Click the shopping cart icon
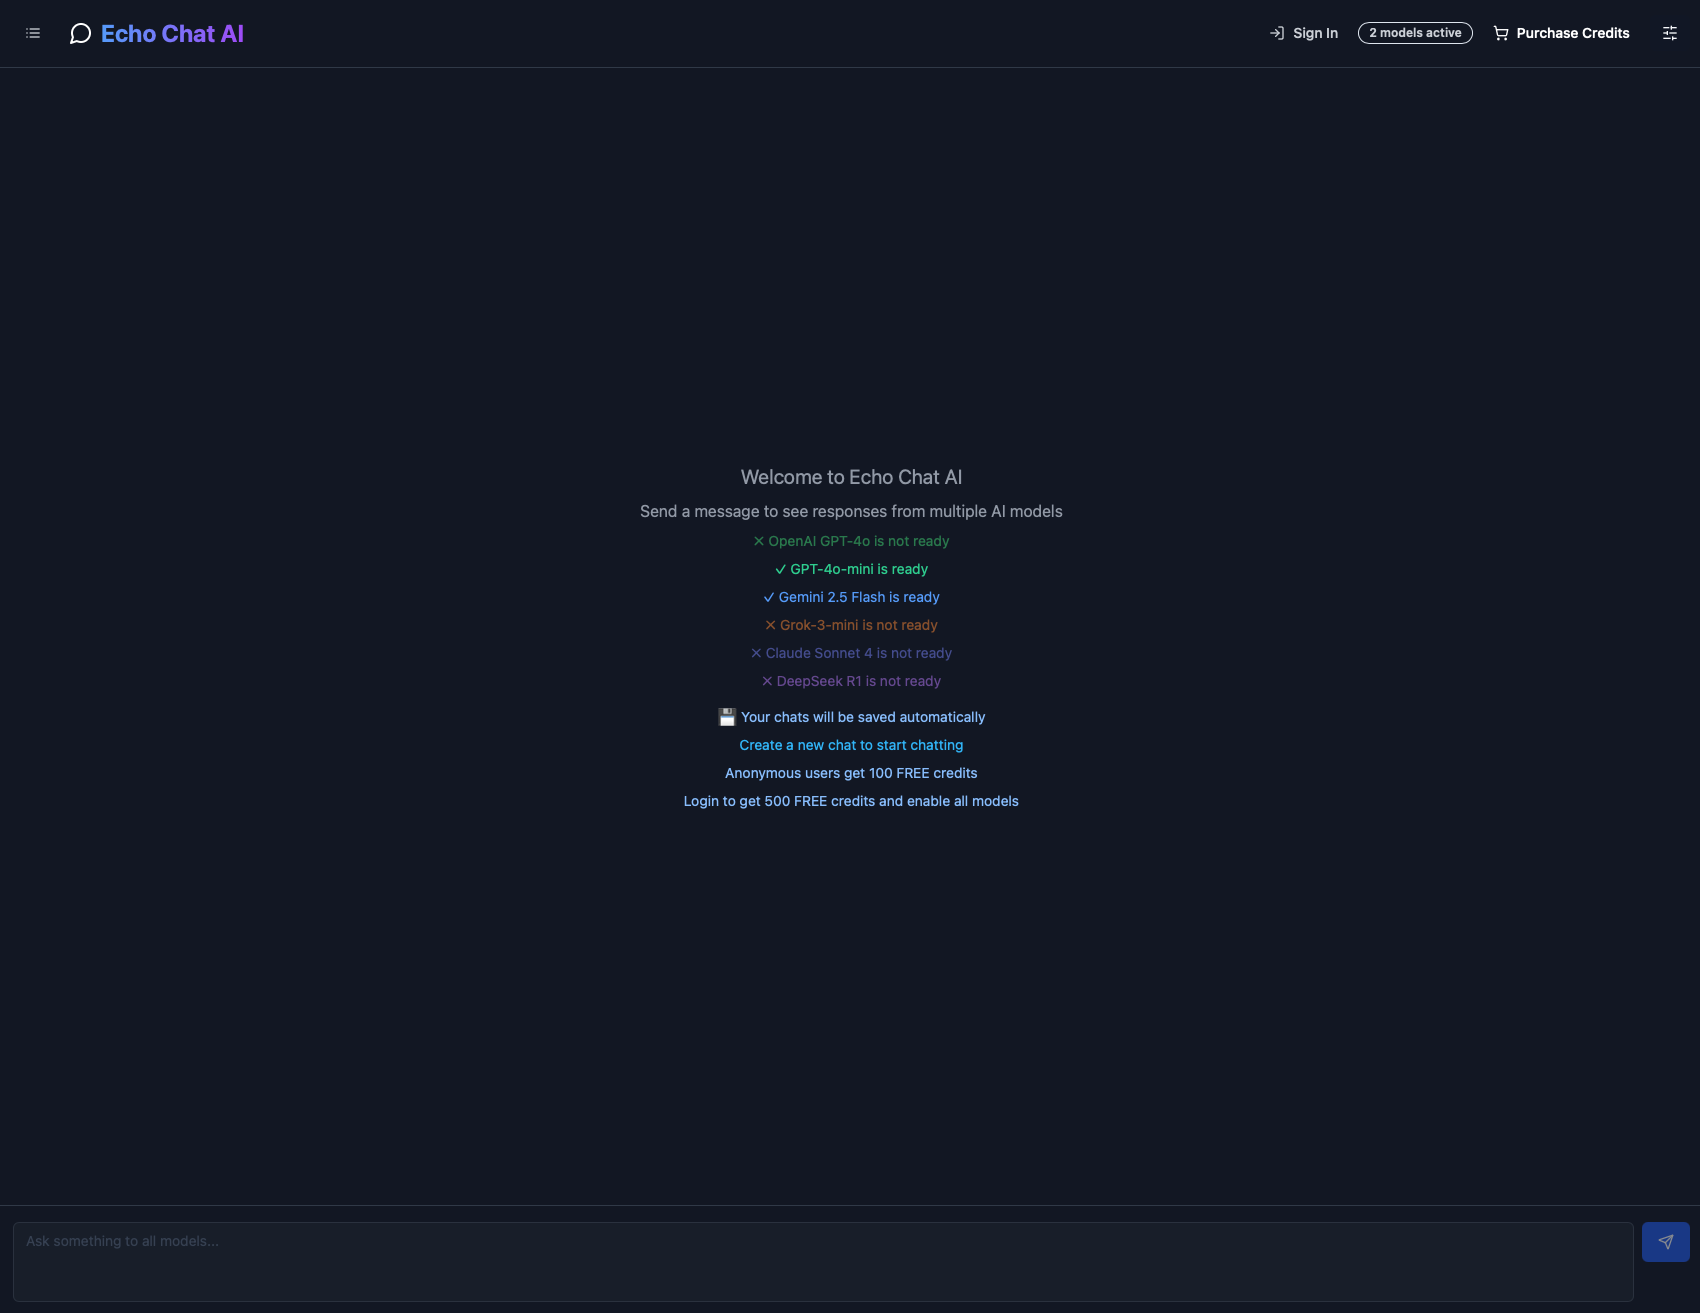 (x=1501, y=33)
